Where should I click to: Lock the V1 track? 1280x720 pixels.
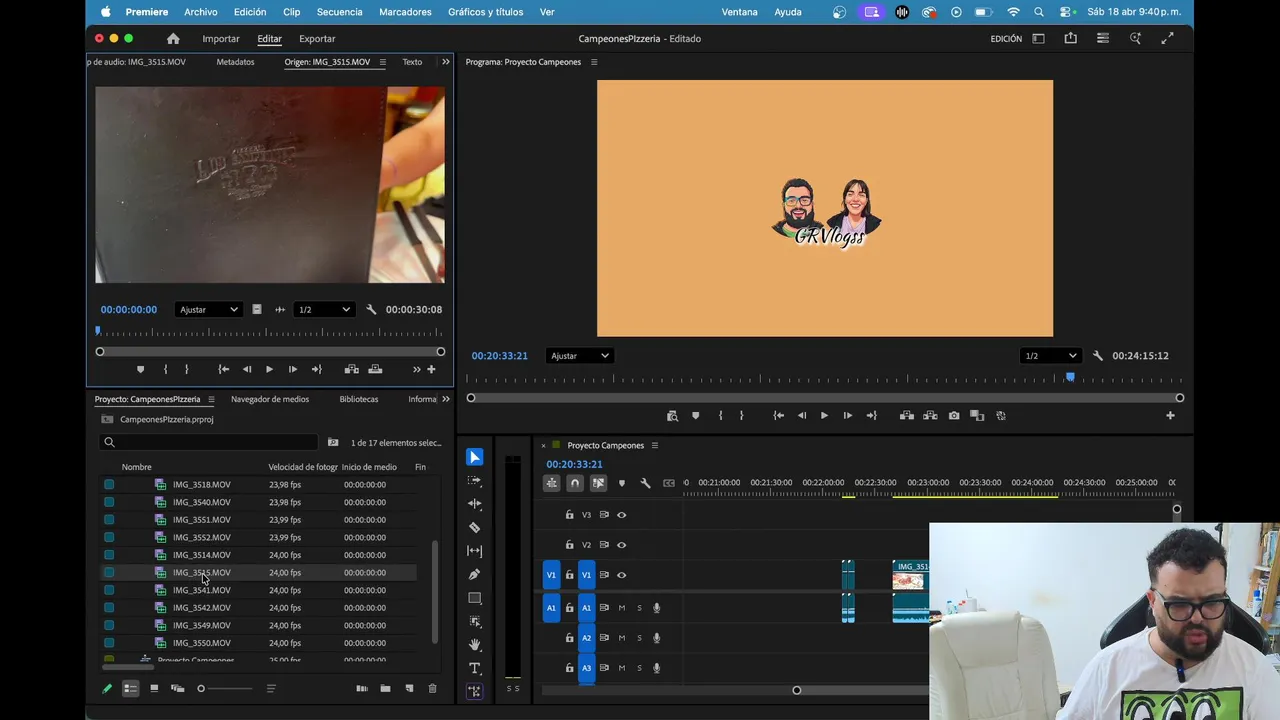point(569,575)
